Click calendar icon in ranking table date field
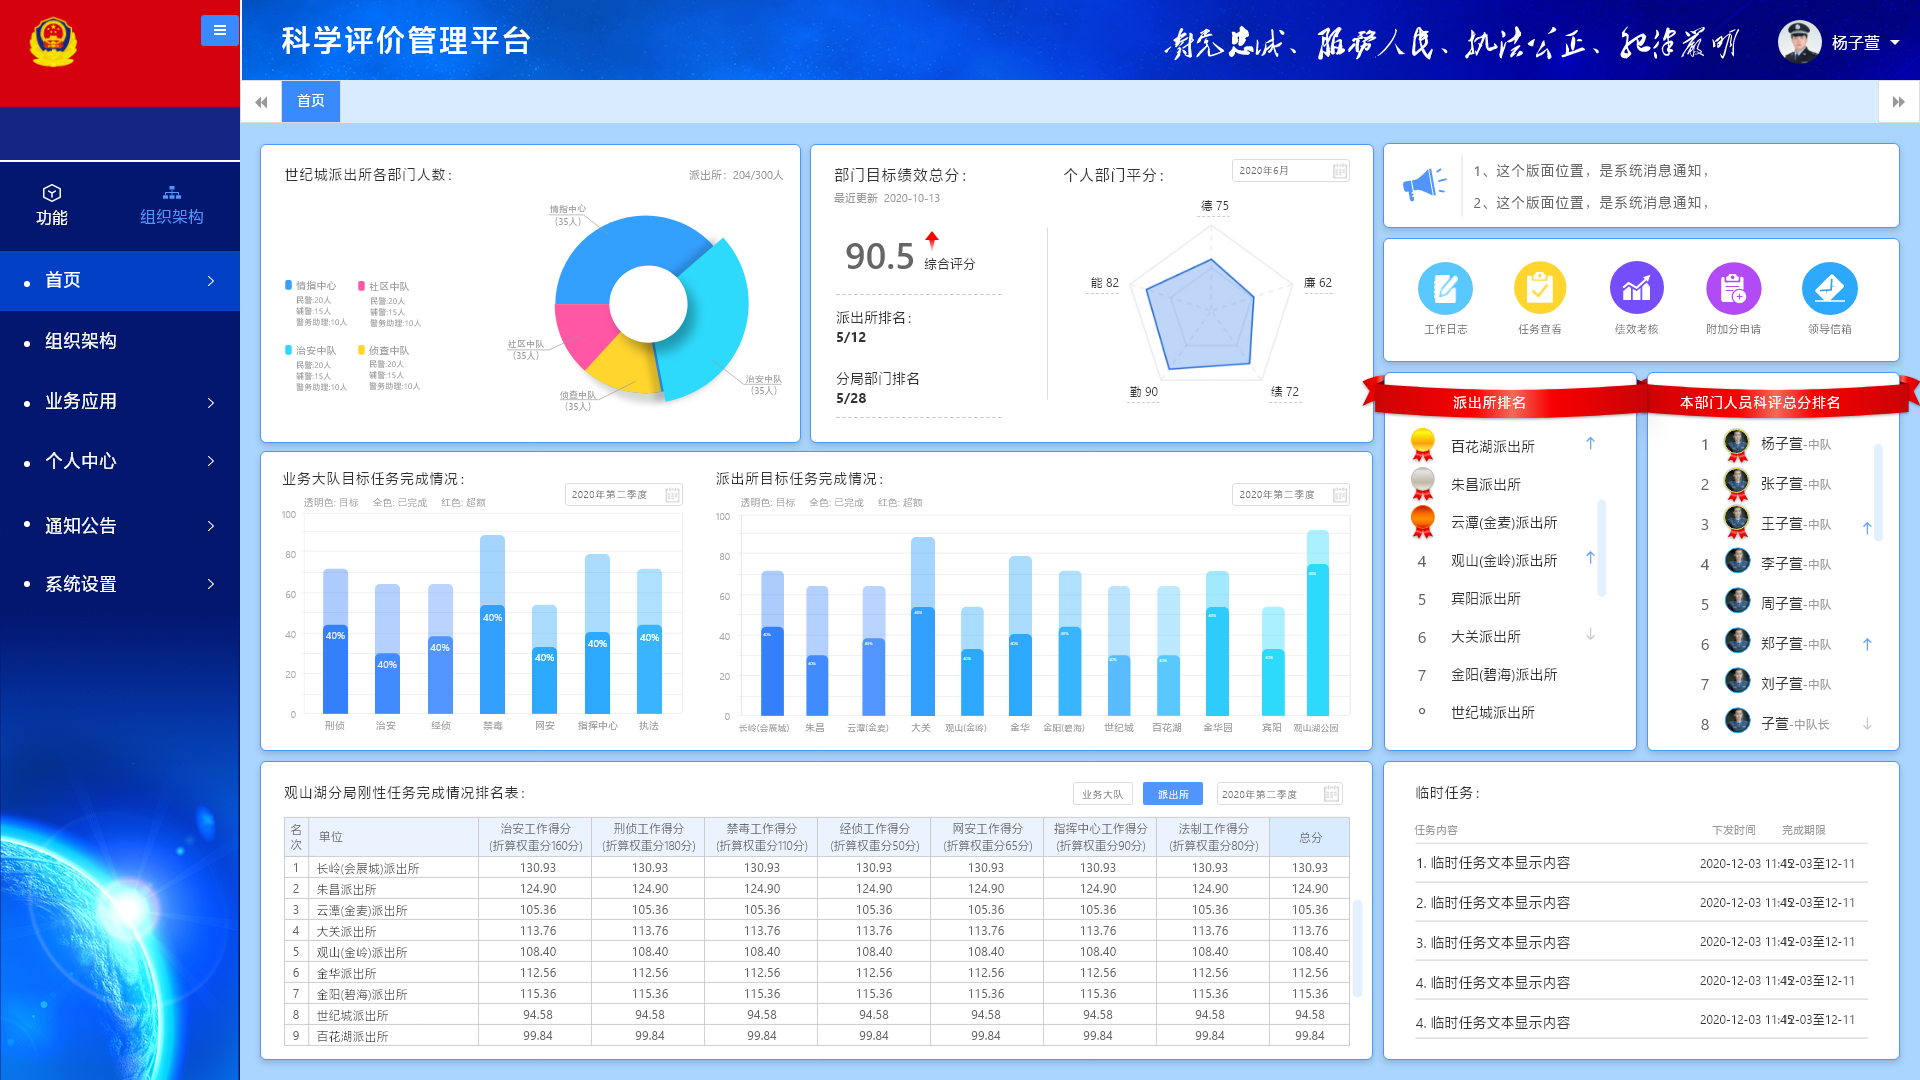 tap(1331, 794)
